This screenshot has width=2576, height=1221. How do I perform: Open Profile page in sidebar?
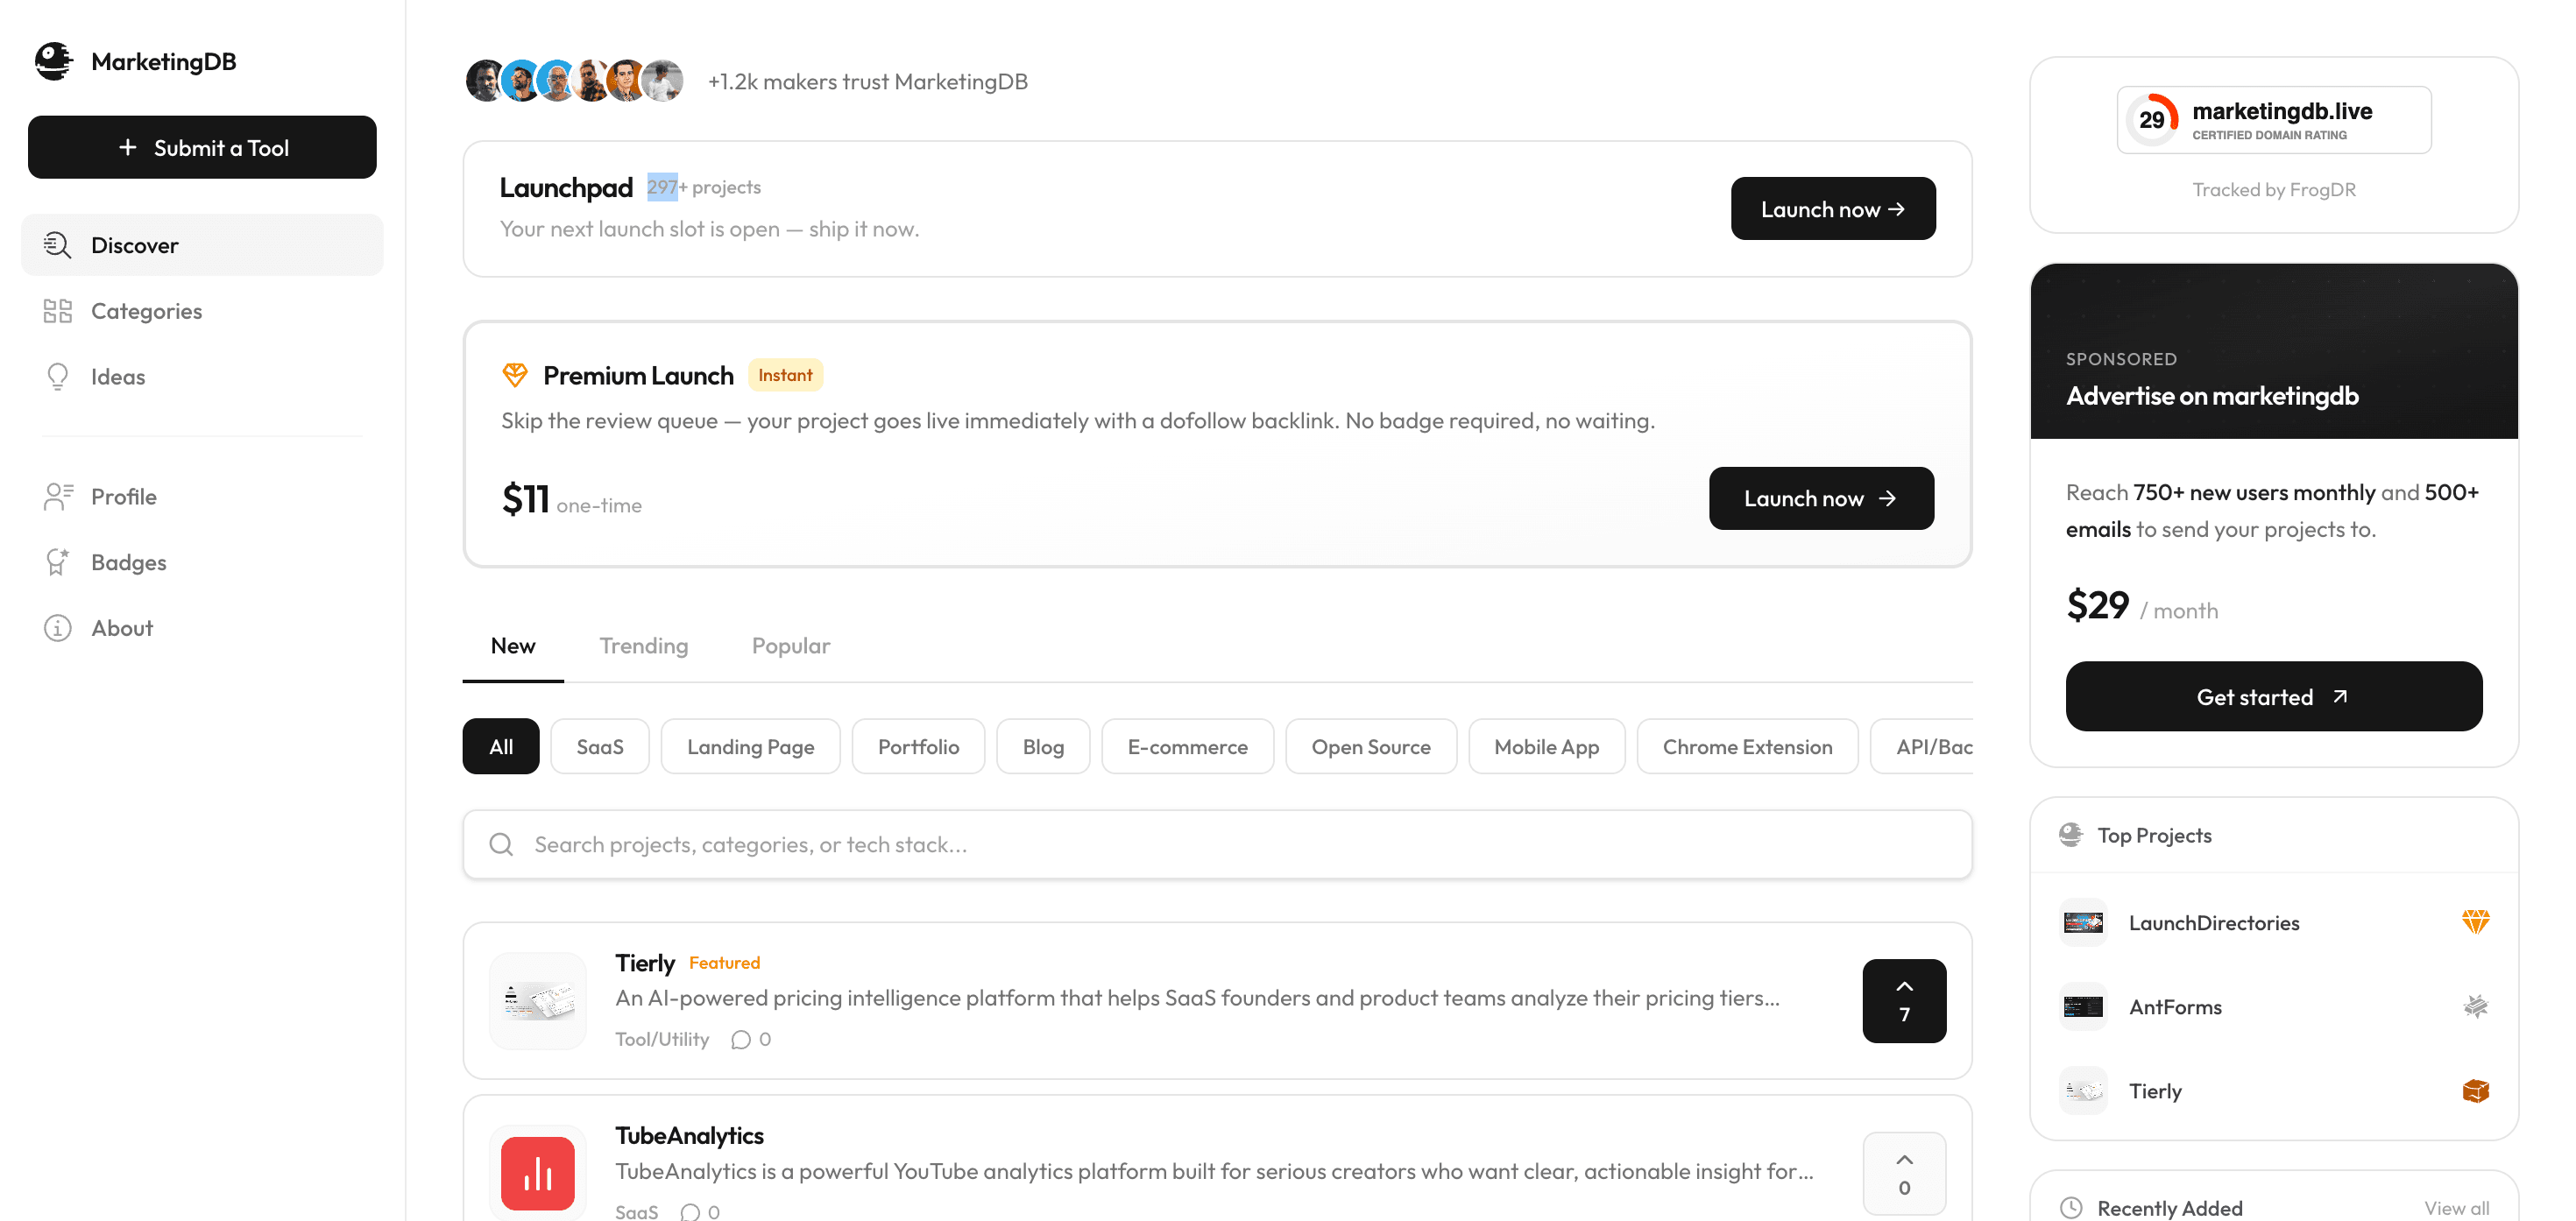[x=123, y=497]
